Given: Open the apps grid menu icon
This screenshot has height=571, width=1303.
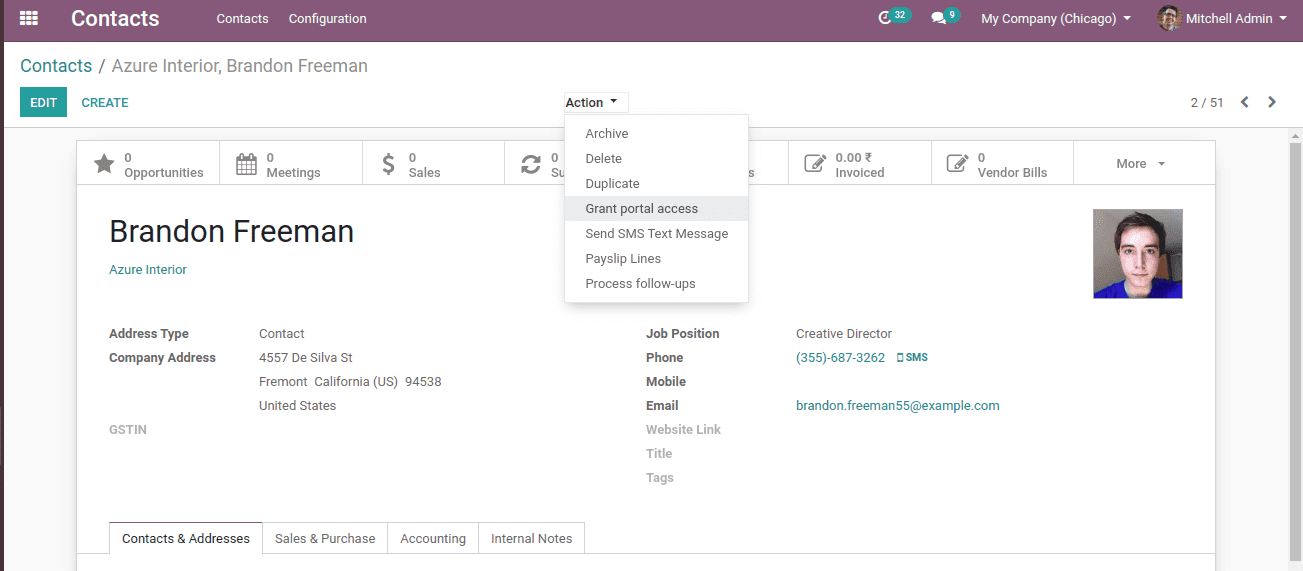Looking at the screenshot, I should tap(29, 18).
